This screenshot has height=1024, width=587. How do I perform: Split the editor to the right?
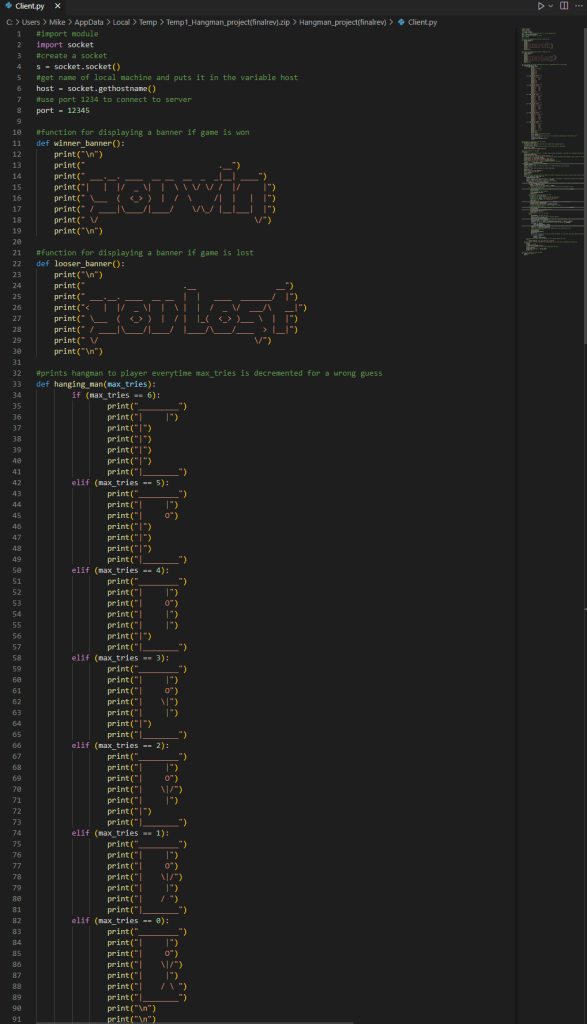[564, 6]
